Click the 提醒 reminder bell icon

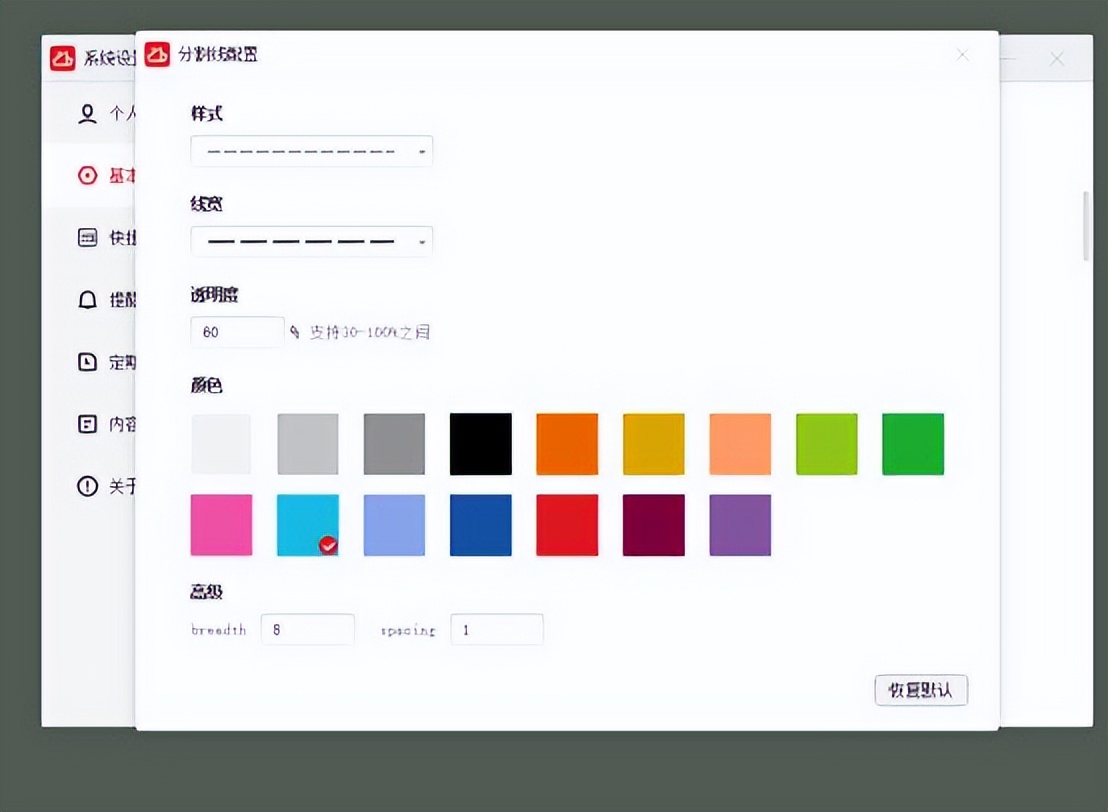87,299
